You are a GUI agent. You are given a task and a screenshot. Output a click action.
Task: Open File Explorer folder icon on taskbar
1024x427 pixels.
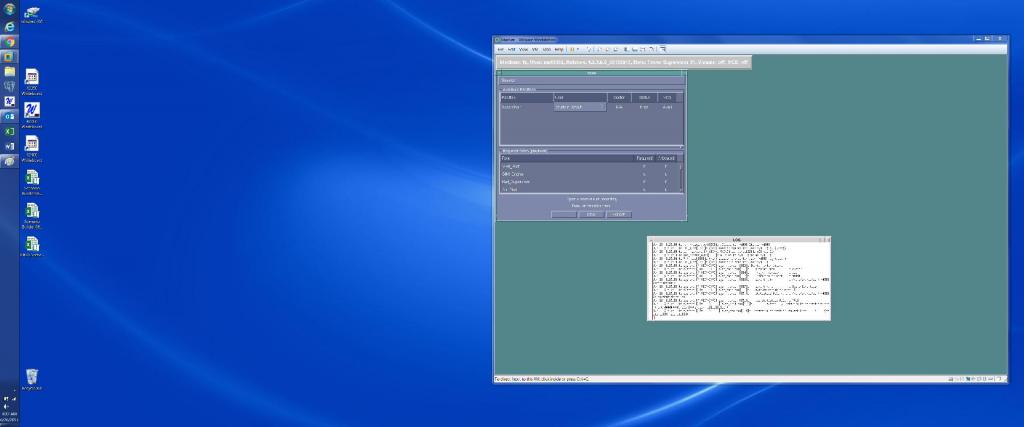pos(9,72)
